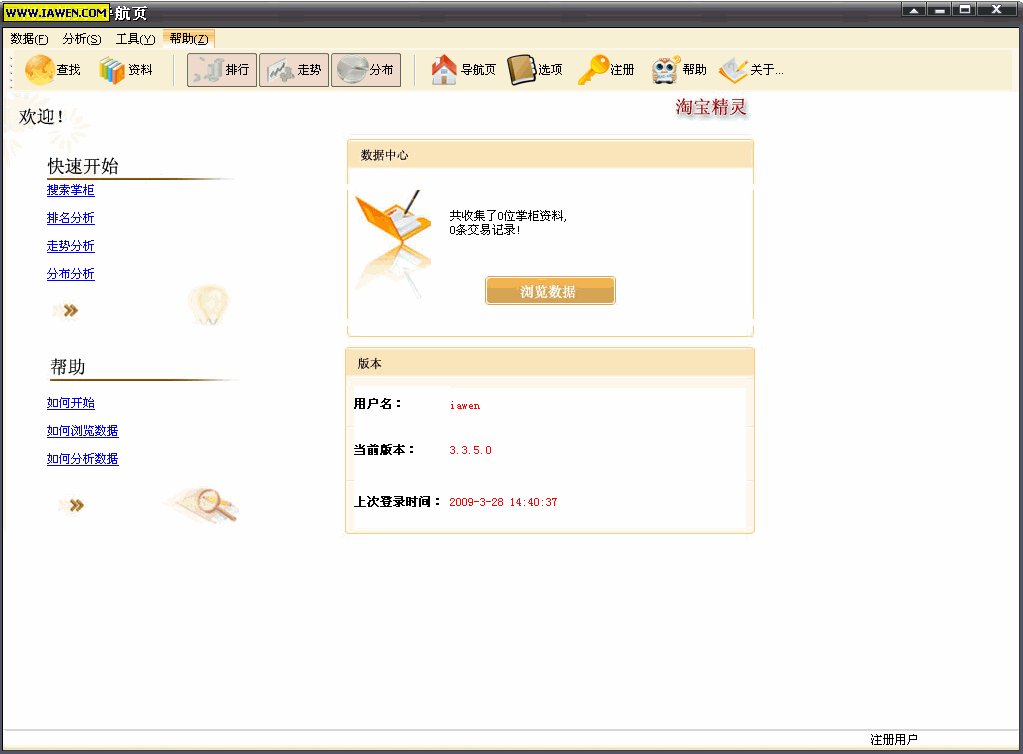1023x754 pixels.
Task: Click the 查找 (Search) toolbar icon
Action: pyautogui.click(x=41, y=70)
